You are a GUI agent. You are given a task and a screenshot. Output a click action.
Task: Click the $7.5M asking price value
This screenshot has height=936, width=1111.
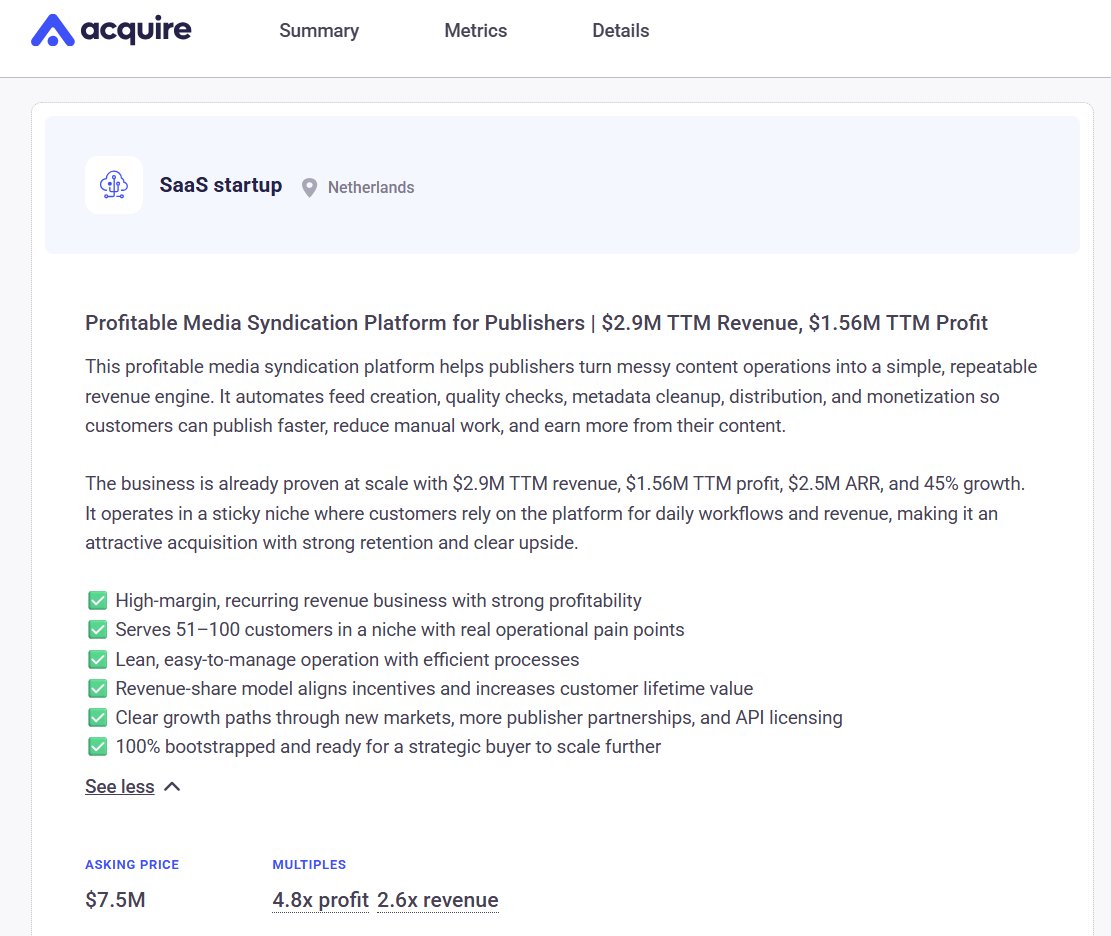coord(115,900)
